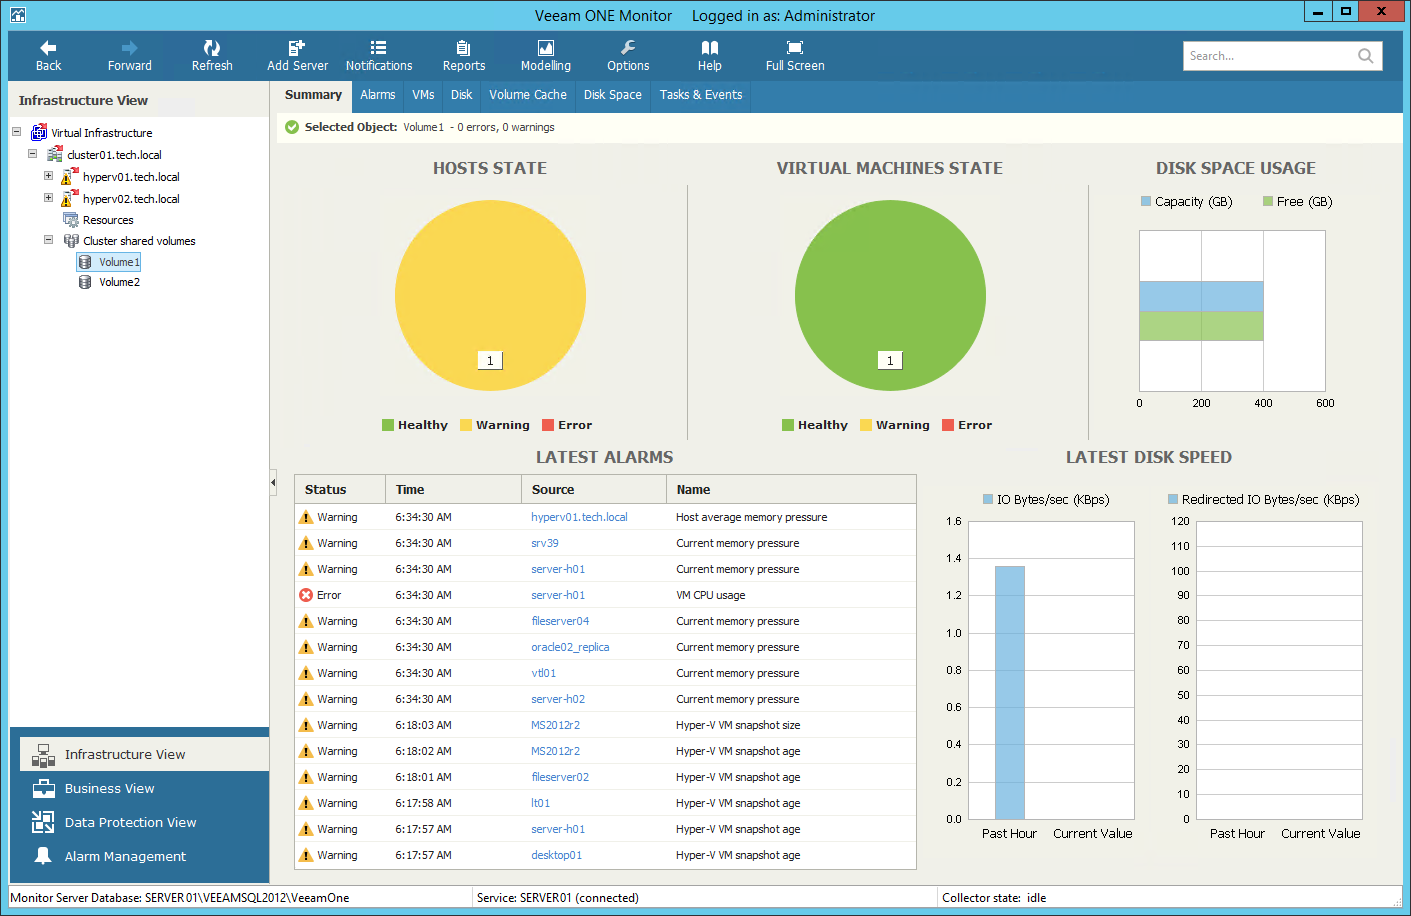The width and height of the screenshot is (1411, 916).
Task: Expand the hyperv02.tech.local node
Action: [x=48, y=198]
